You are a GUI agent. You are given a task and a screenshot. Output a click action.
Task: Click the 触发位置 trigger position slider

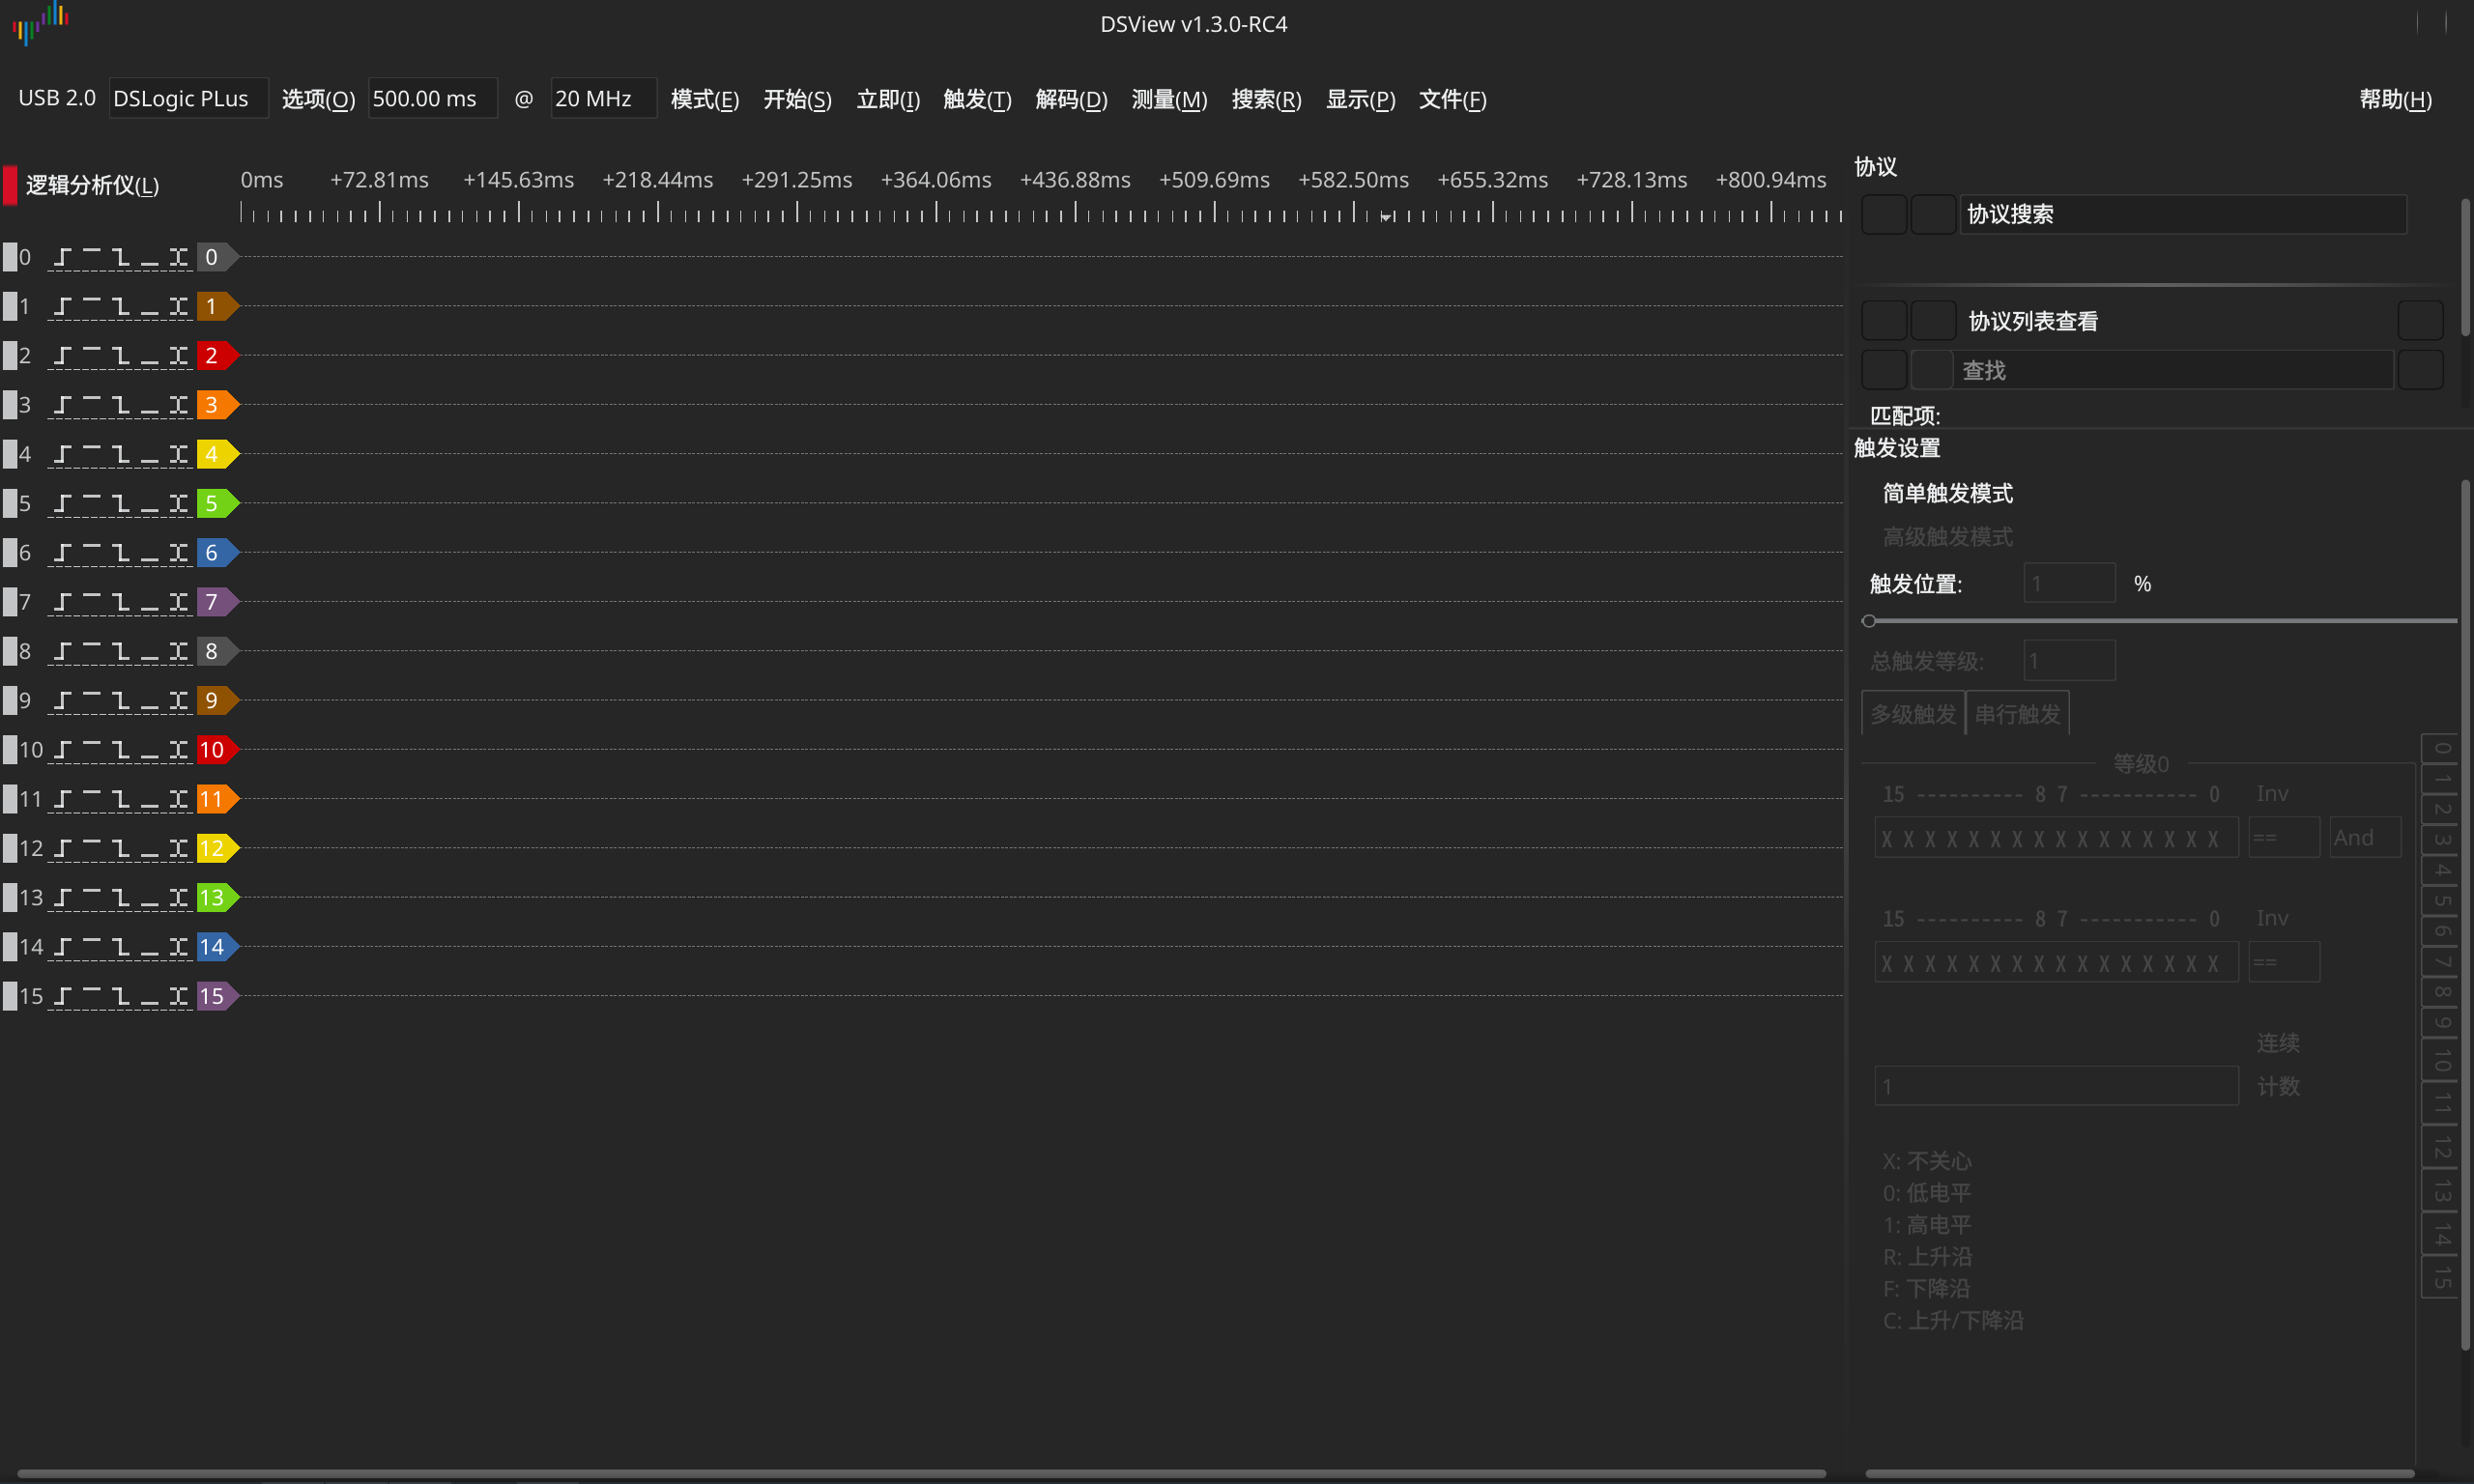2160,621
